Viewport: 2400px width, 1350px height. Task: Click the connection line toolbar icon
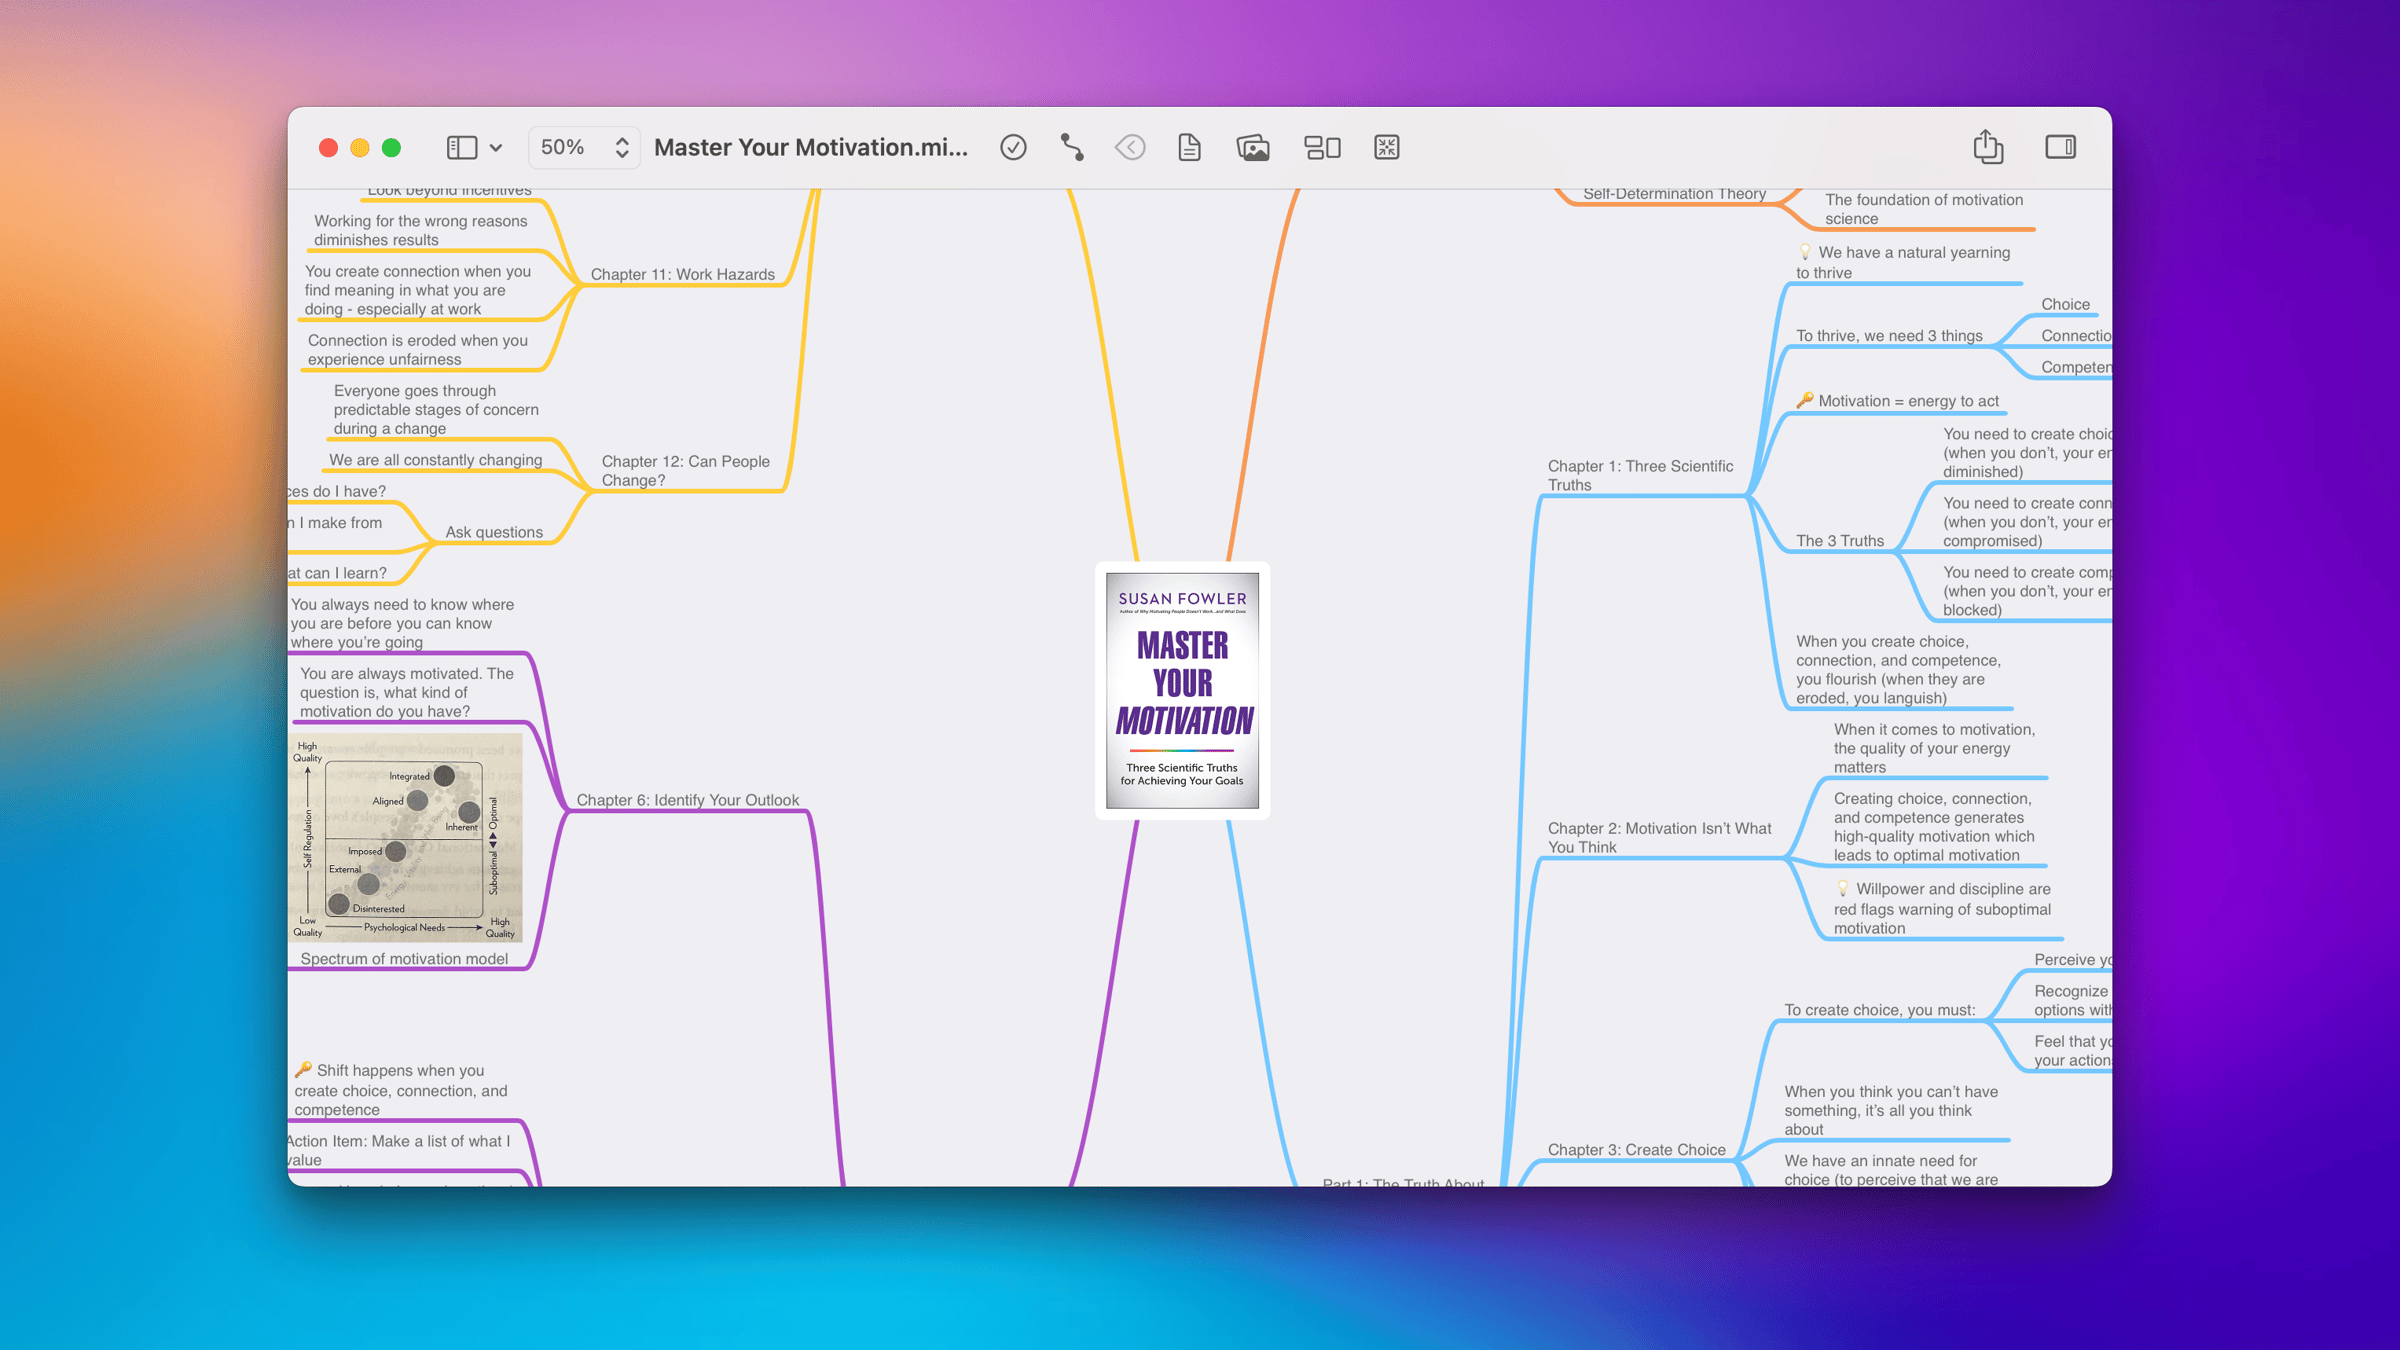pos(1071,147)
